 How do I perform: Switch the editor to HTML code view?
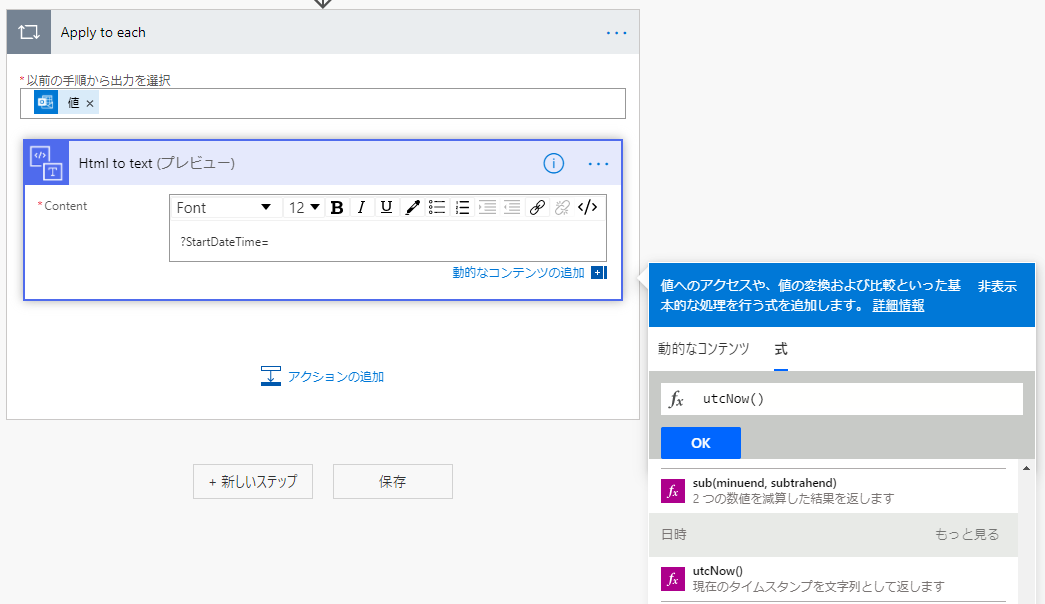click(x=586, y=207)
